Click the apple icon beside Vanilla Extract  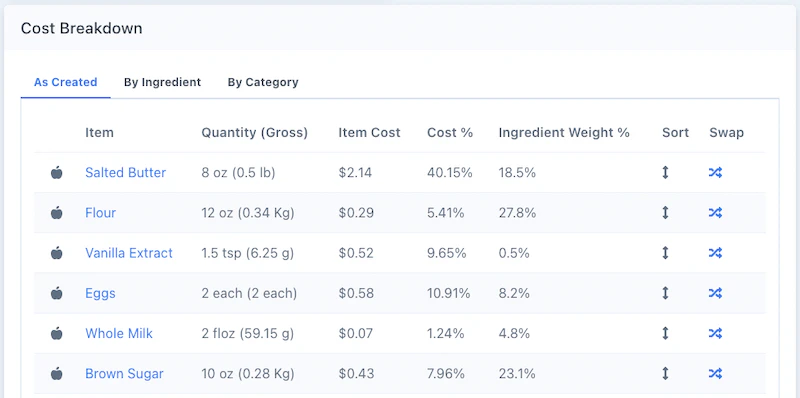(57, 253)
